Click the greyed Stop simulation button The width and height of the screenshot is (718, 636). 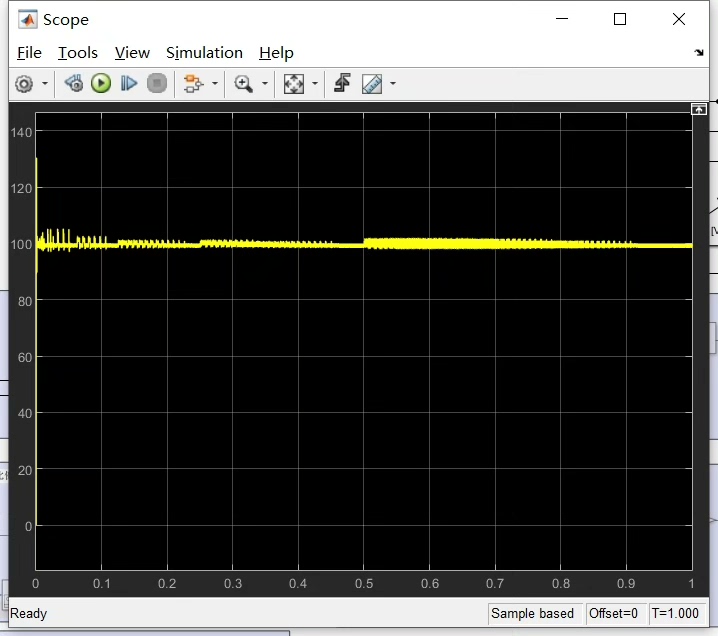[157, 84]
